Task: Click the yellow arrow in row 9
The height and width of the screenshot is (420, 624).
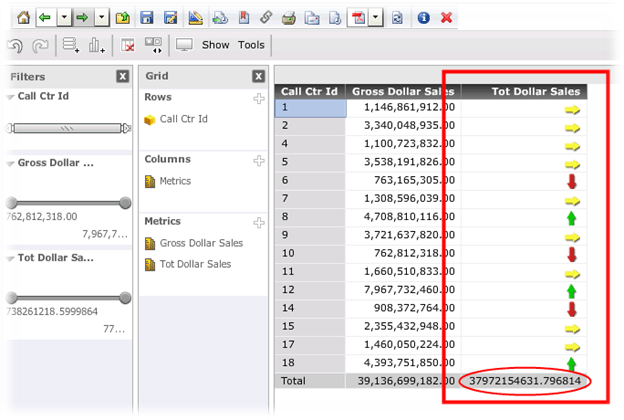Action: pyautogui.click(x=572, y=238)
